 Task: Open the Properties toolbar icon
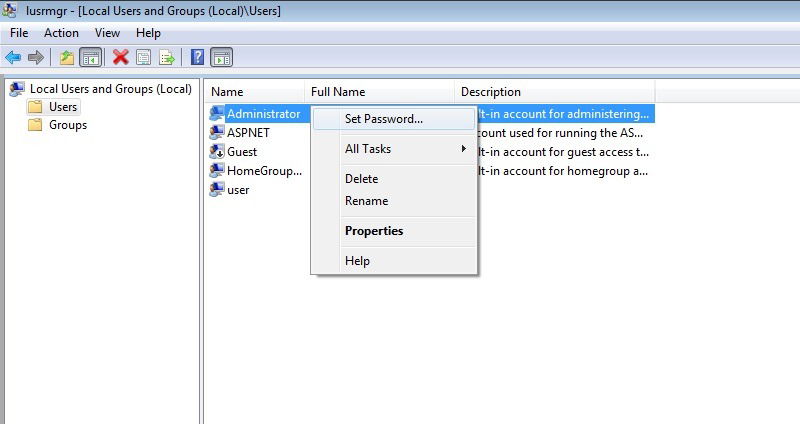pos(144,57)
